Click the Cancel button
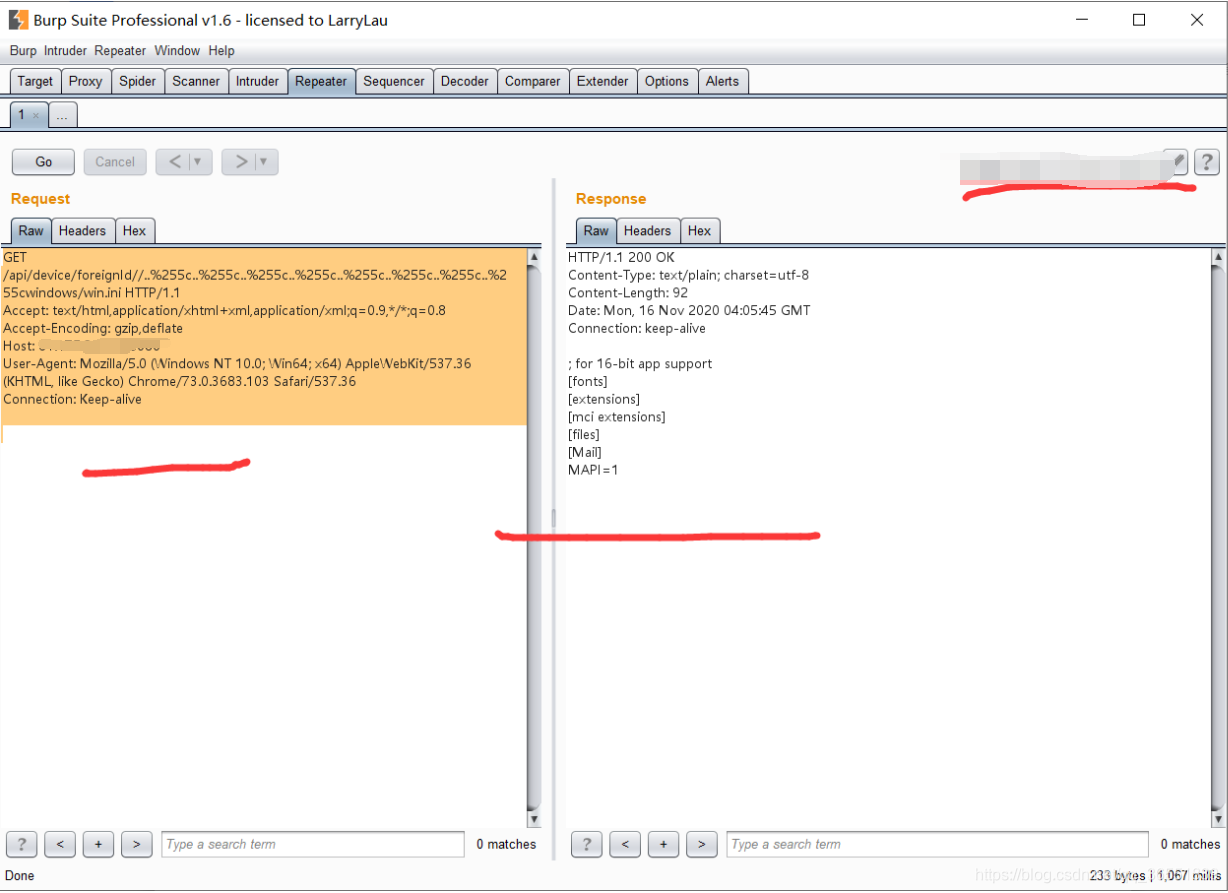The image size is (1228, 893). click(x=115, y=162)
